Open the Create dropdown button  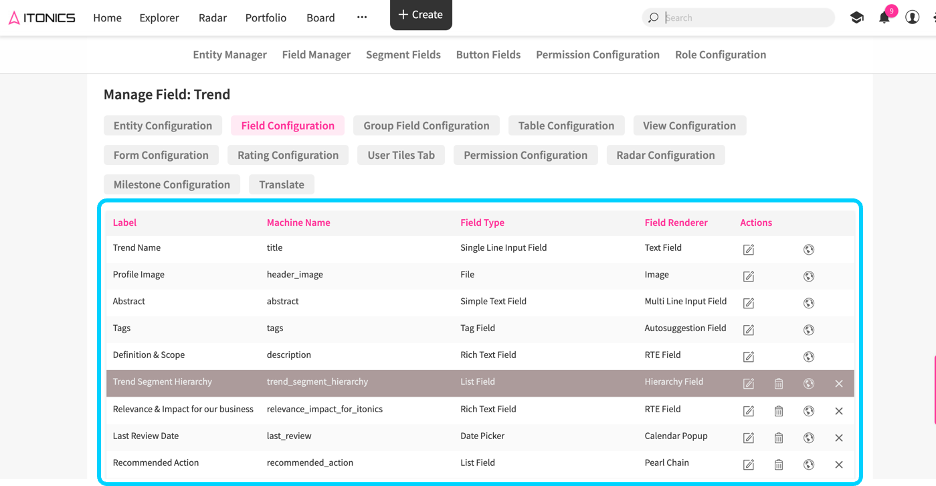click(420, 15)
